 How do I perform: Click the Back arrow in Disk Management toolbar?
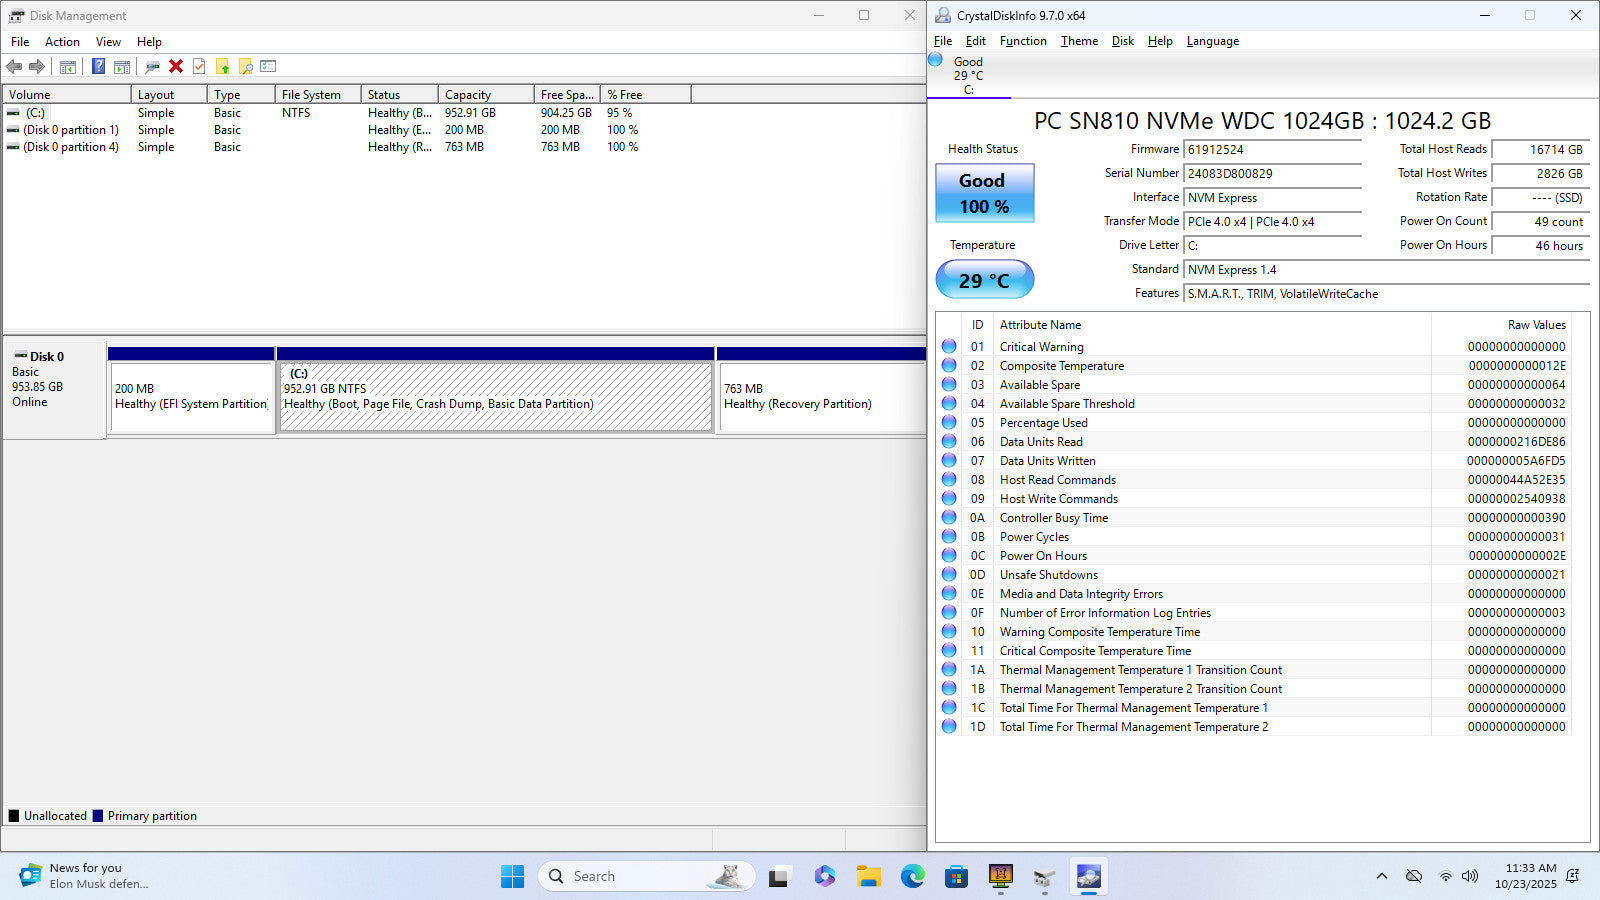14,66
